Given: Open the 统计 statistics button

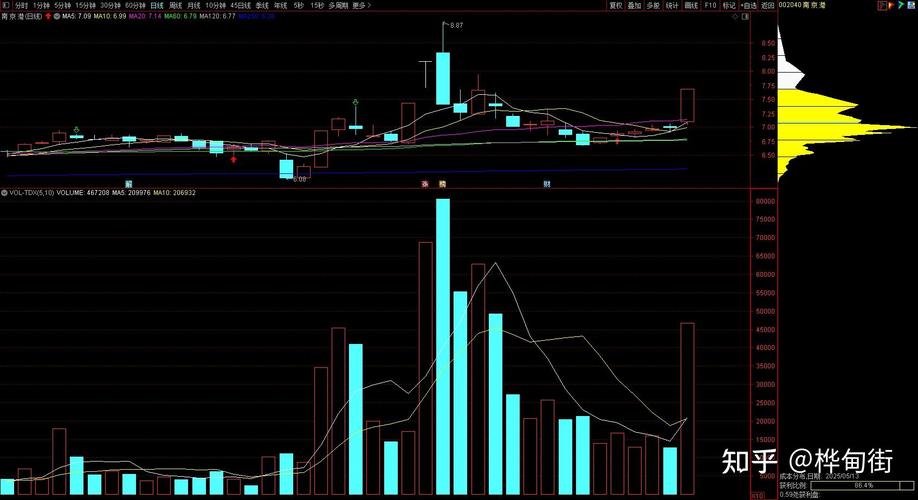Looking at the screenshot, I should (672, 5).
